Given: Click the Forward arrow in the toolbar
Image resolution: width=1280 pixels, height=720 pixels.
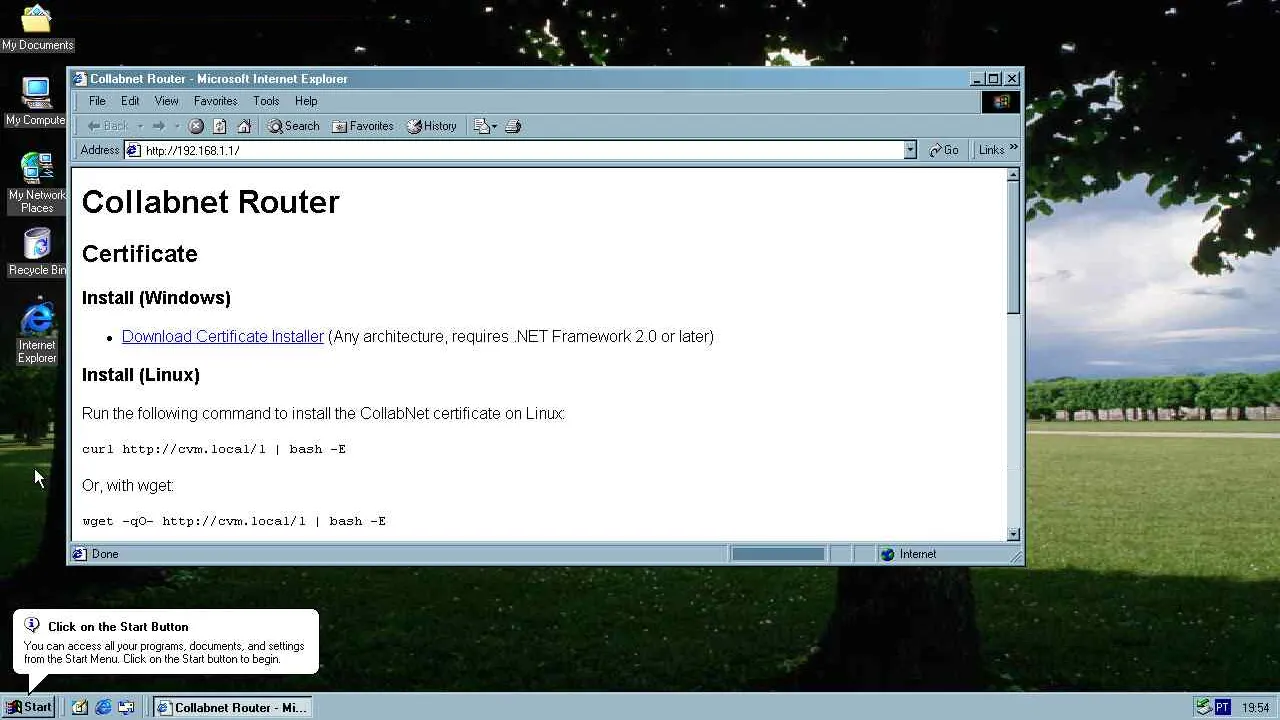Looking at the screenshot, I should pyautogui.click(x=158, y=126).
